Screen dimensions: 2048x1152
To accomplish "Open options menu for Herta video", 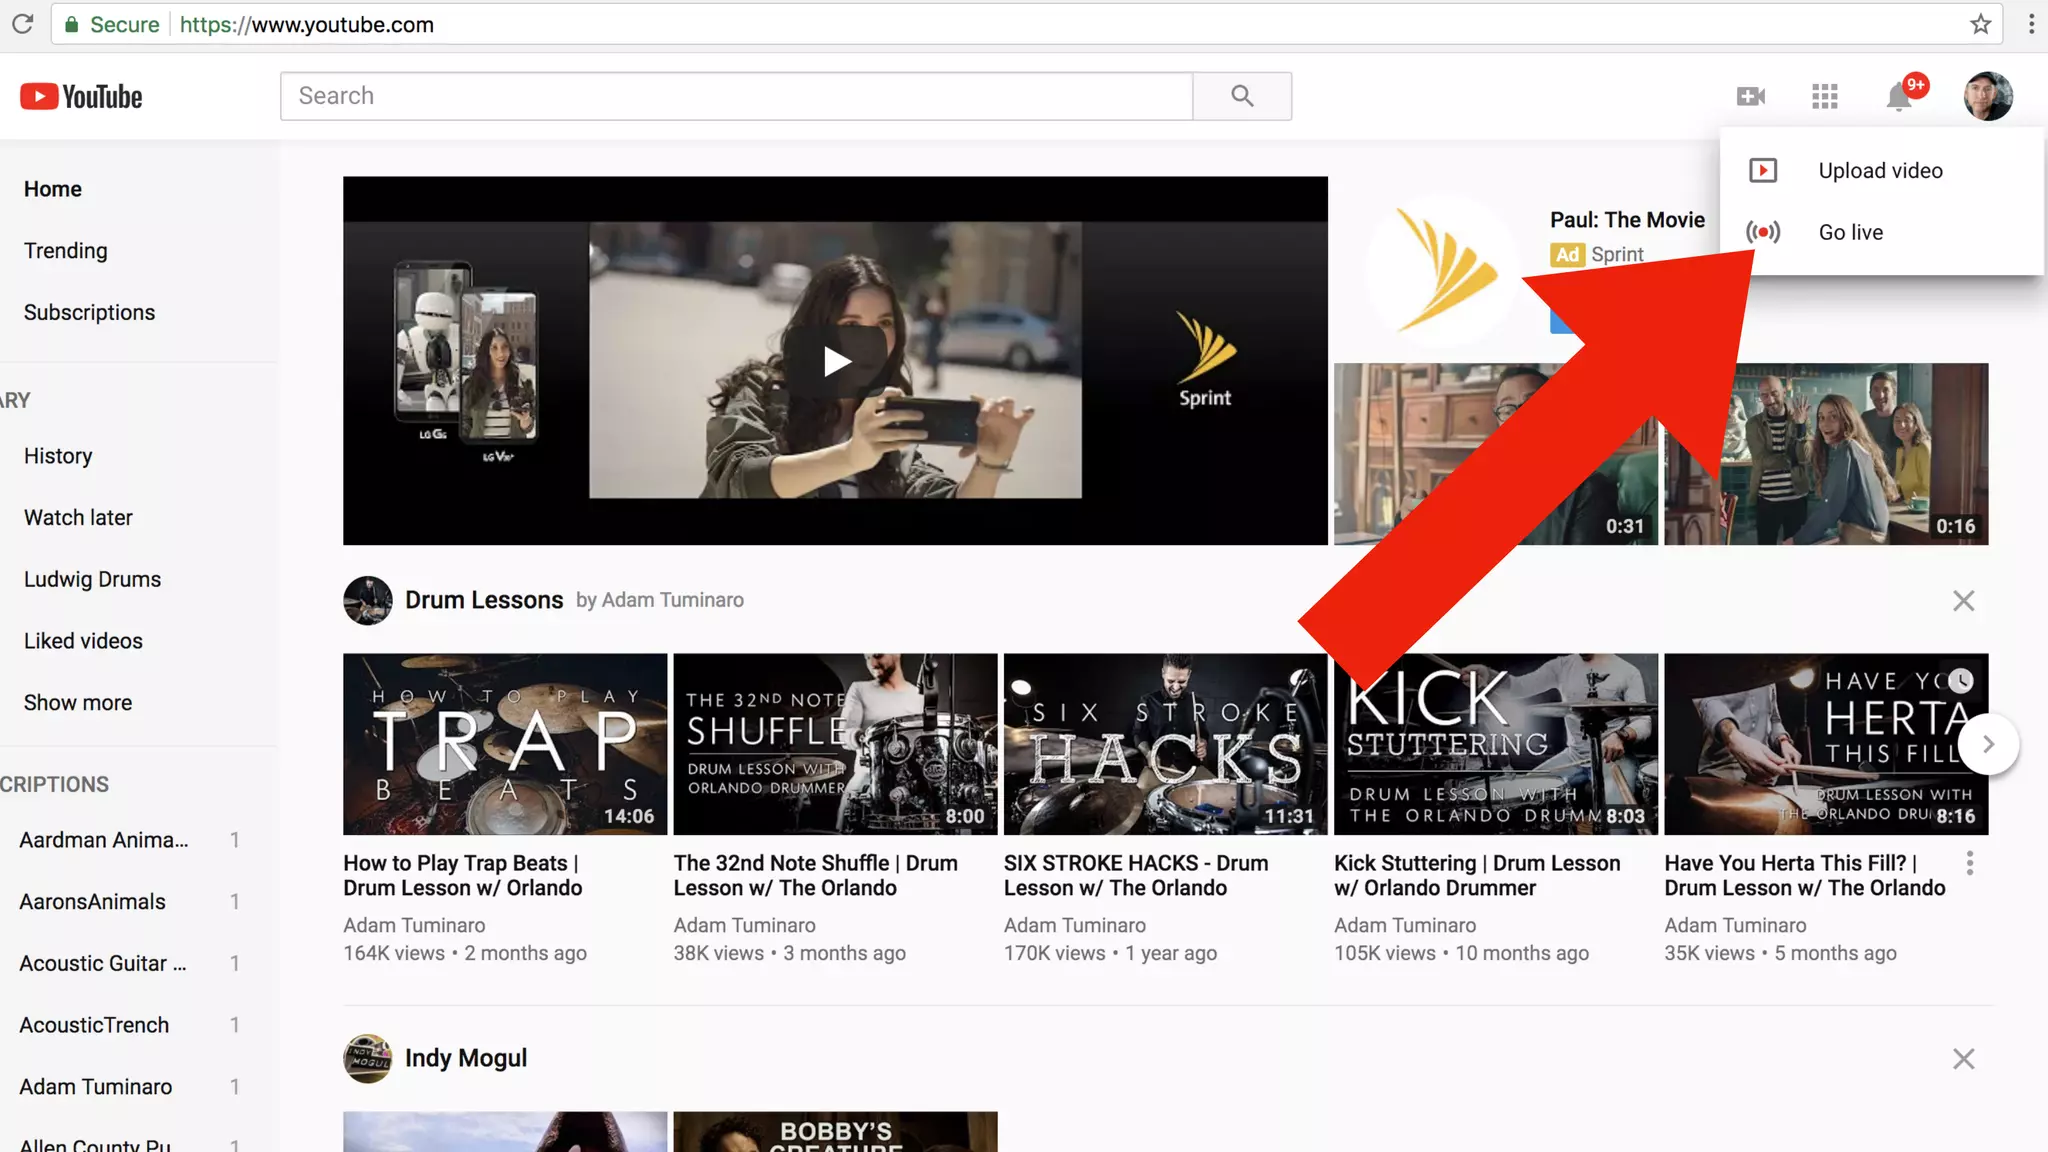I will (1969, 863).
